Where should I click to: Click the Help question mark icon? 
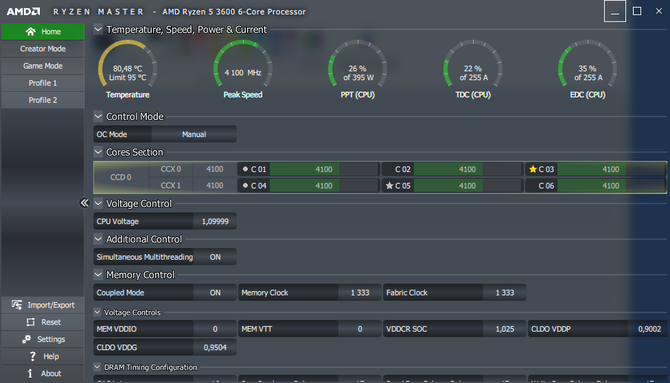point(32,356)
